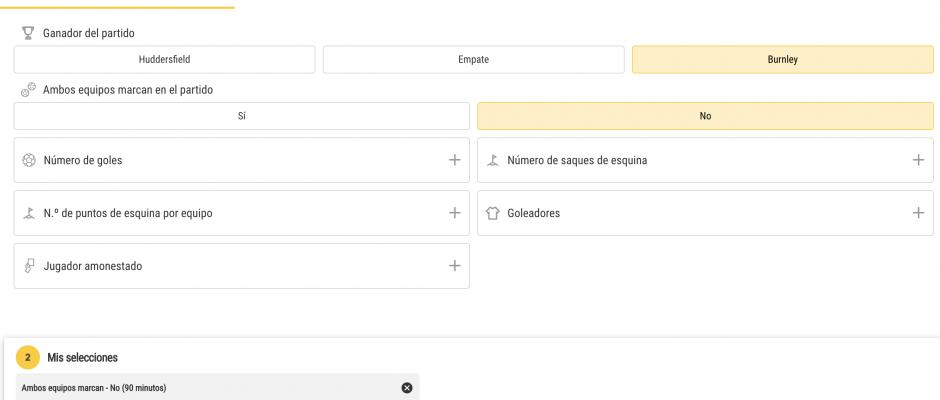
Task: Expand N.º de puntos de esquina plus icon
Action: (454, 212)
